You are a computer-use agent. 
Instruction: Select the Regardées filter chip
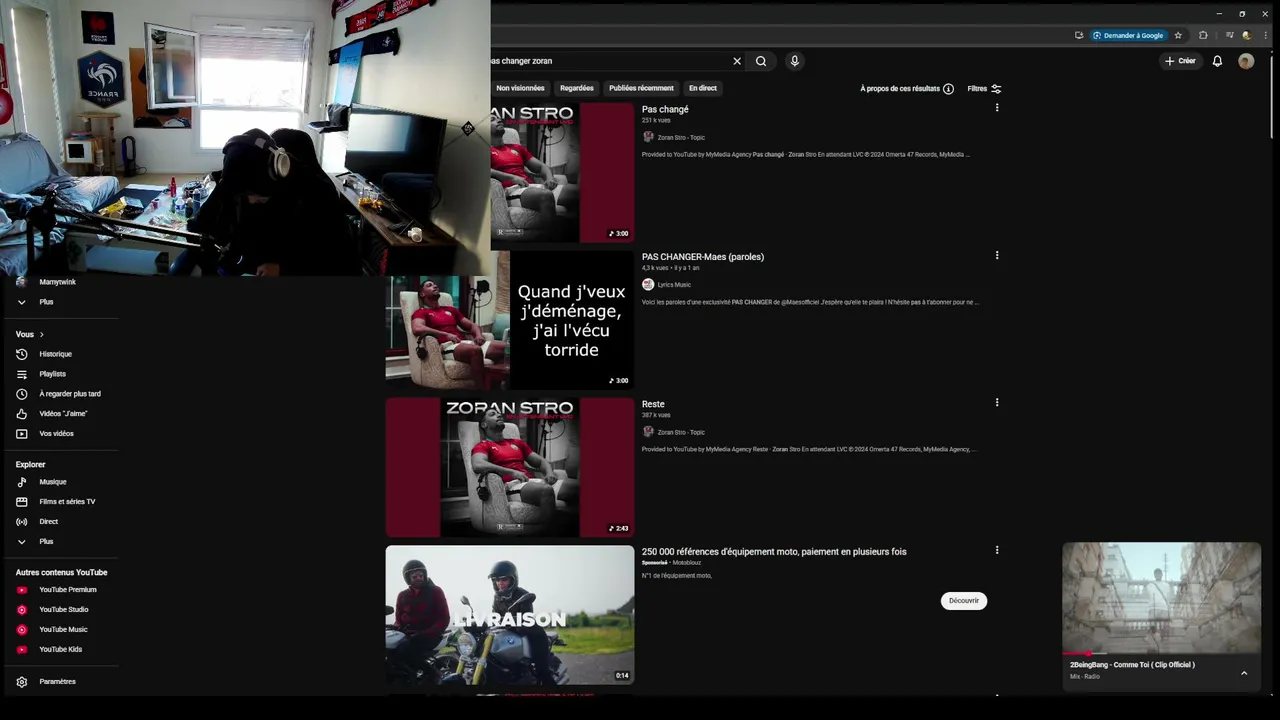577,88
